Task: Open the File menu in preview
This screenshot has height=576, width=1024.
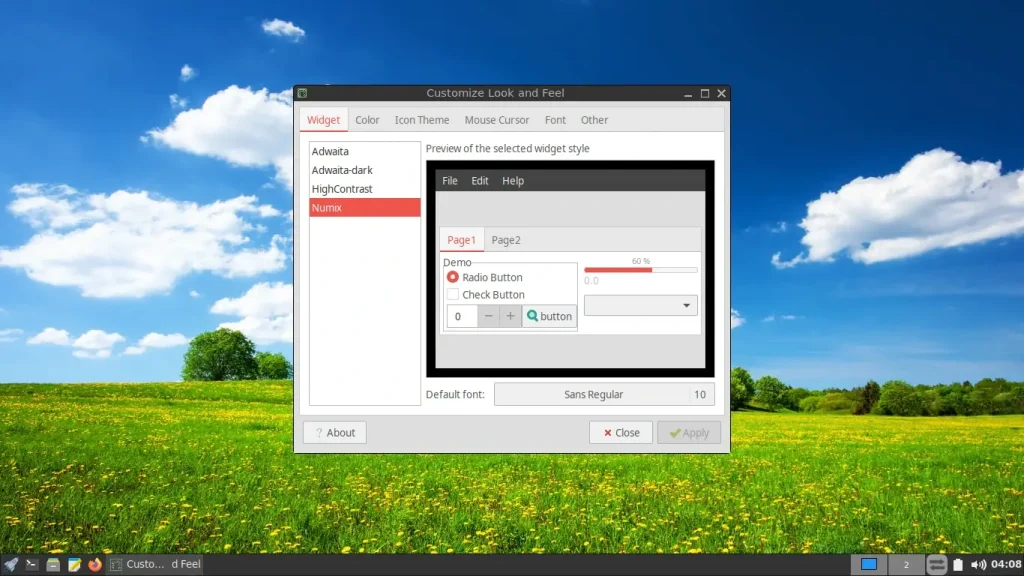Action: point(449,181)
